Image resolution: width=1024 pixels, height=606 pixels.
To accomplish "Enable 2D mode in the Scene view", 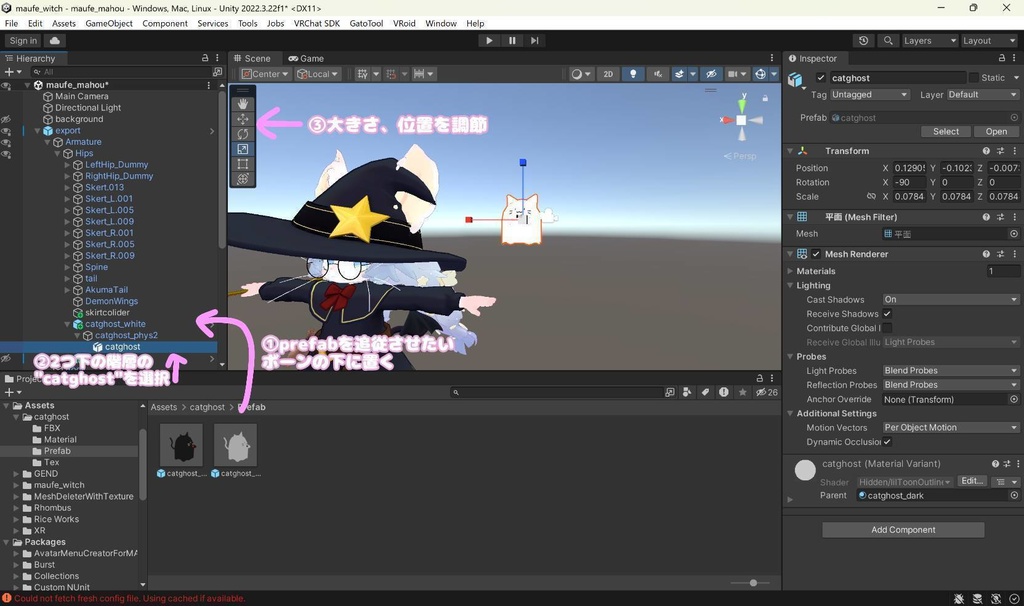I will point(609,73).
